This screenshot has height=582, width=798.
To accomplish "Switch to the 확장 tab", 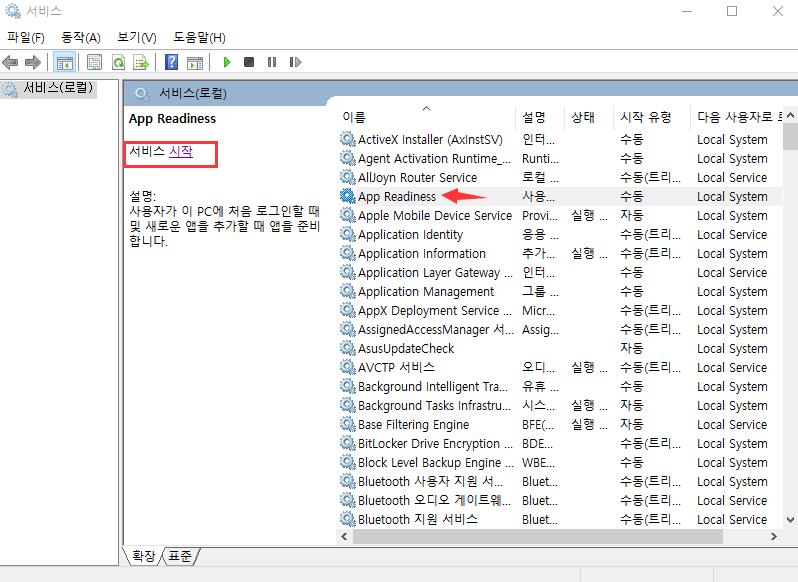I will pos(144,556).
